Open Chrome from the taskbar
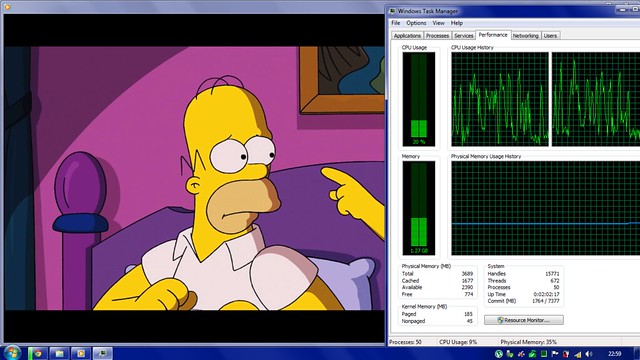 coord(38,353)
